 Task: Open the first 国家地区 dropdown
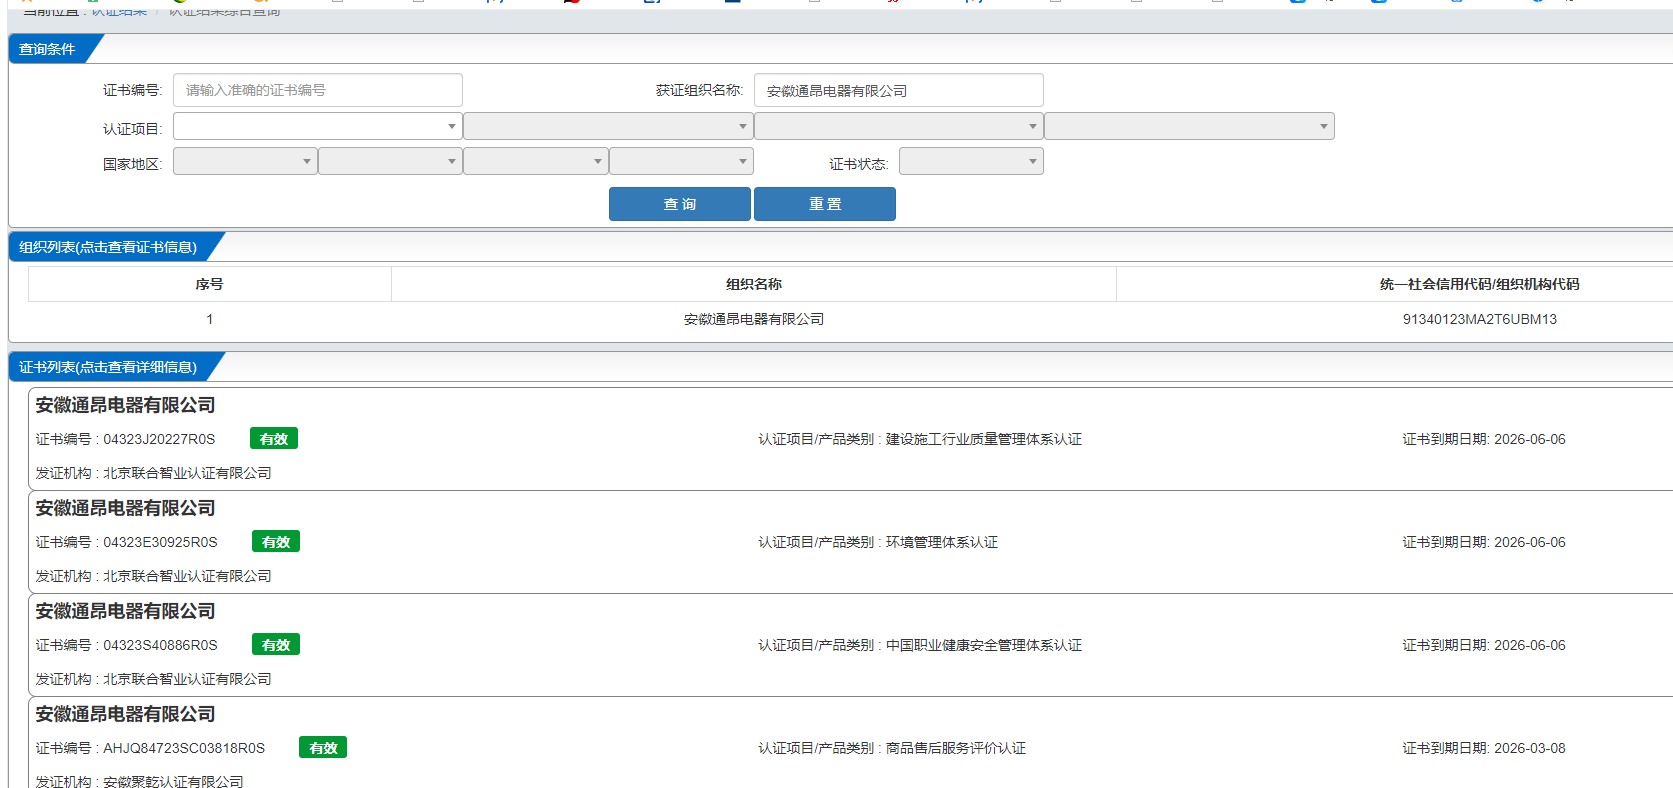245,161
